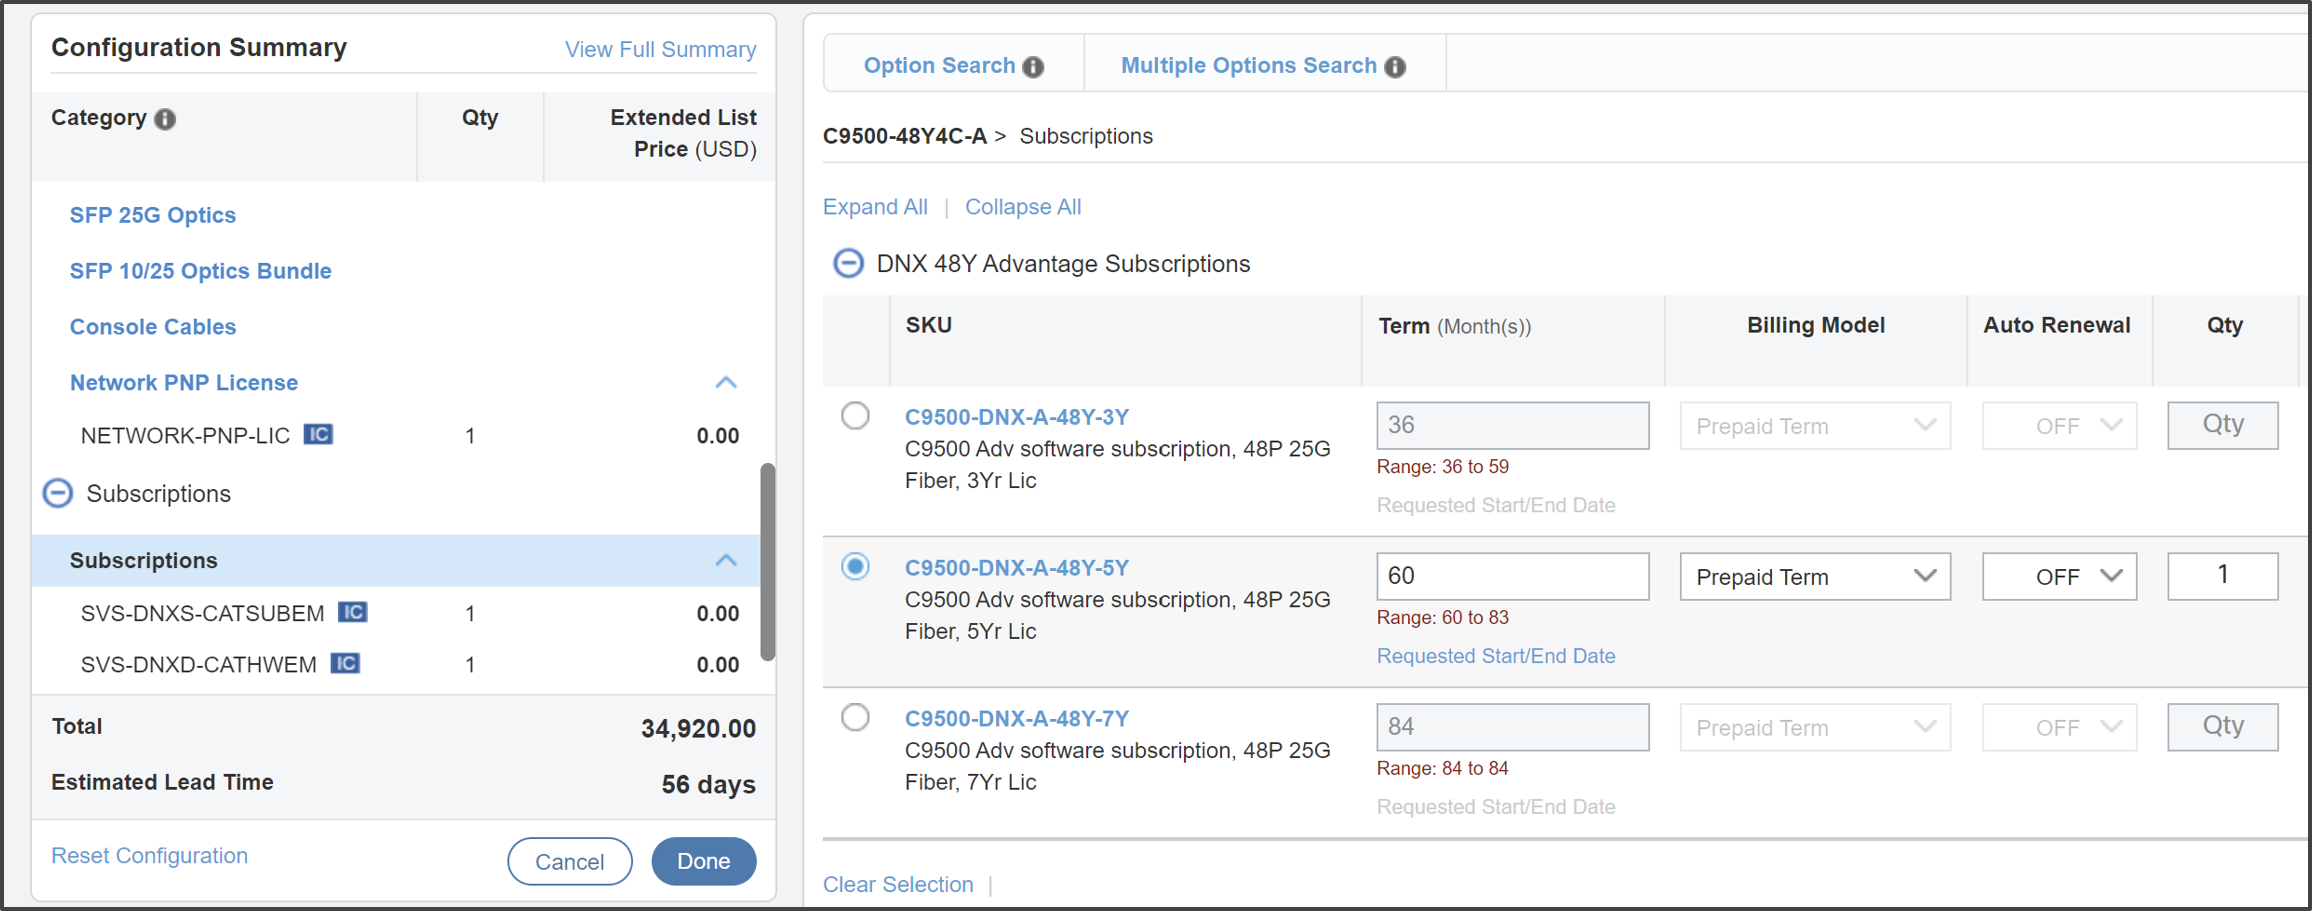Select the C9500-DNX-A-48Y-5Y radio button
The image size is (2312, 911).
pyautogui.click(x=855, y=566)
